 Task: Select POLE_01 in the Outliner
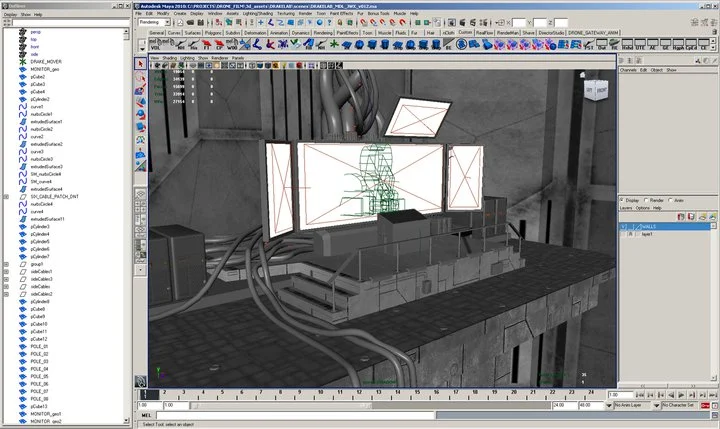click(39, 347)
